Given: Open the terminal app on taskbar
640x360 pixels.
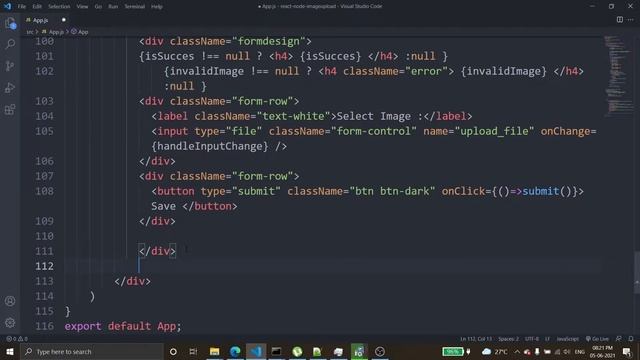Looking at the screenshot, I should (x=276, y=351).
